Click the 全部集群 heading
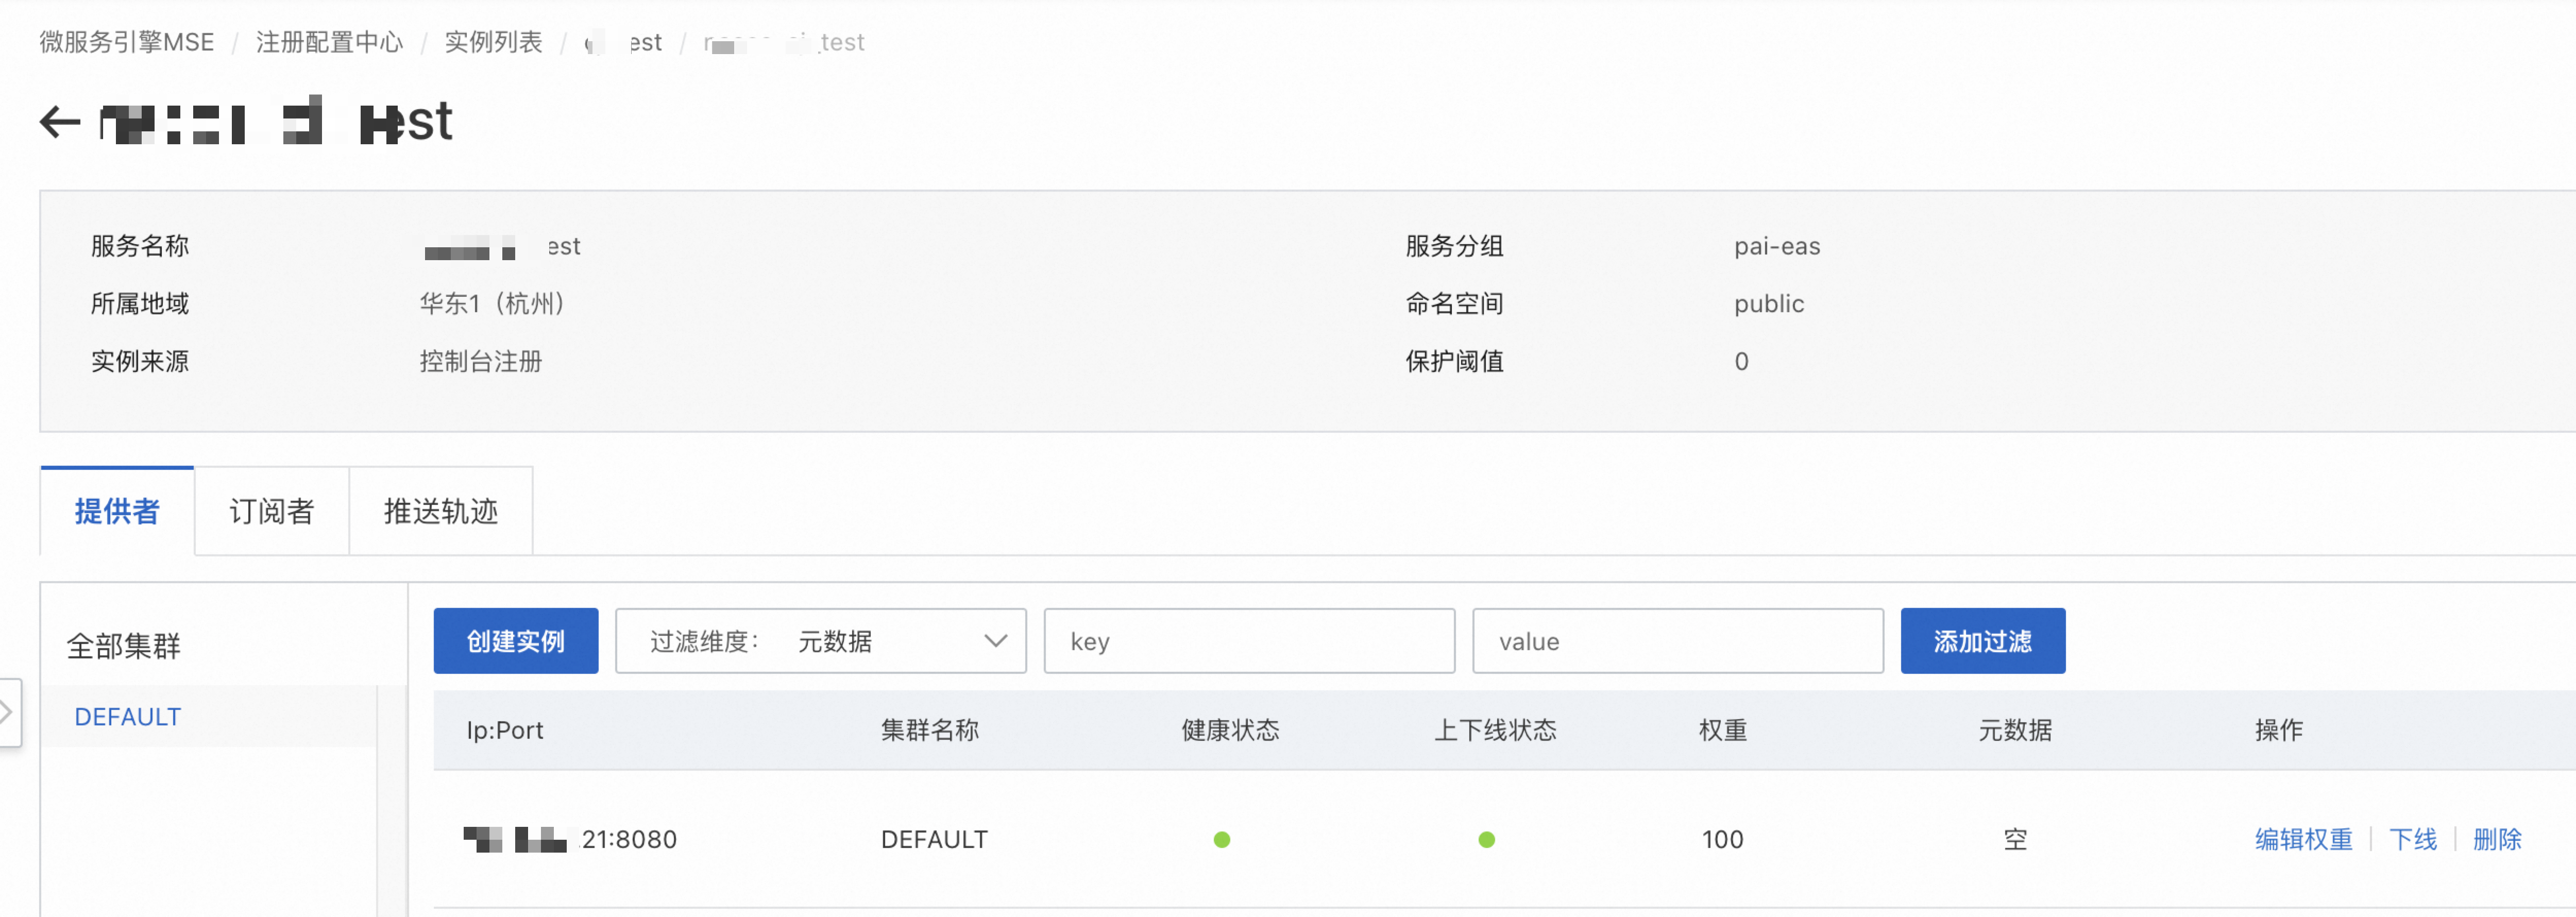The height and width of the screenshot is (917, 2576). [124, 646]
